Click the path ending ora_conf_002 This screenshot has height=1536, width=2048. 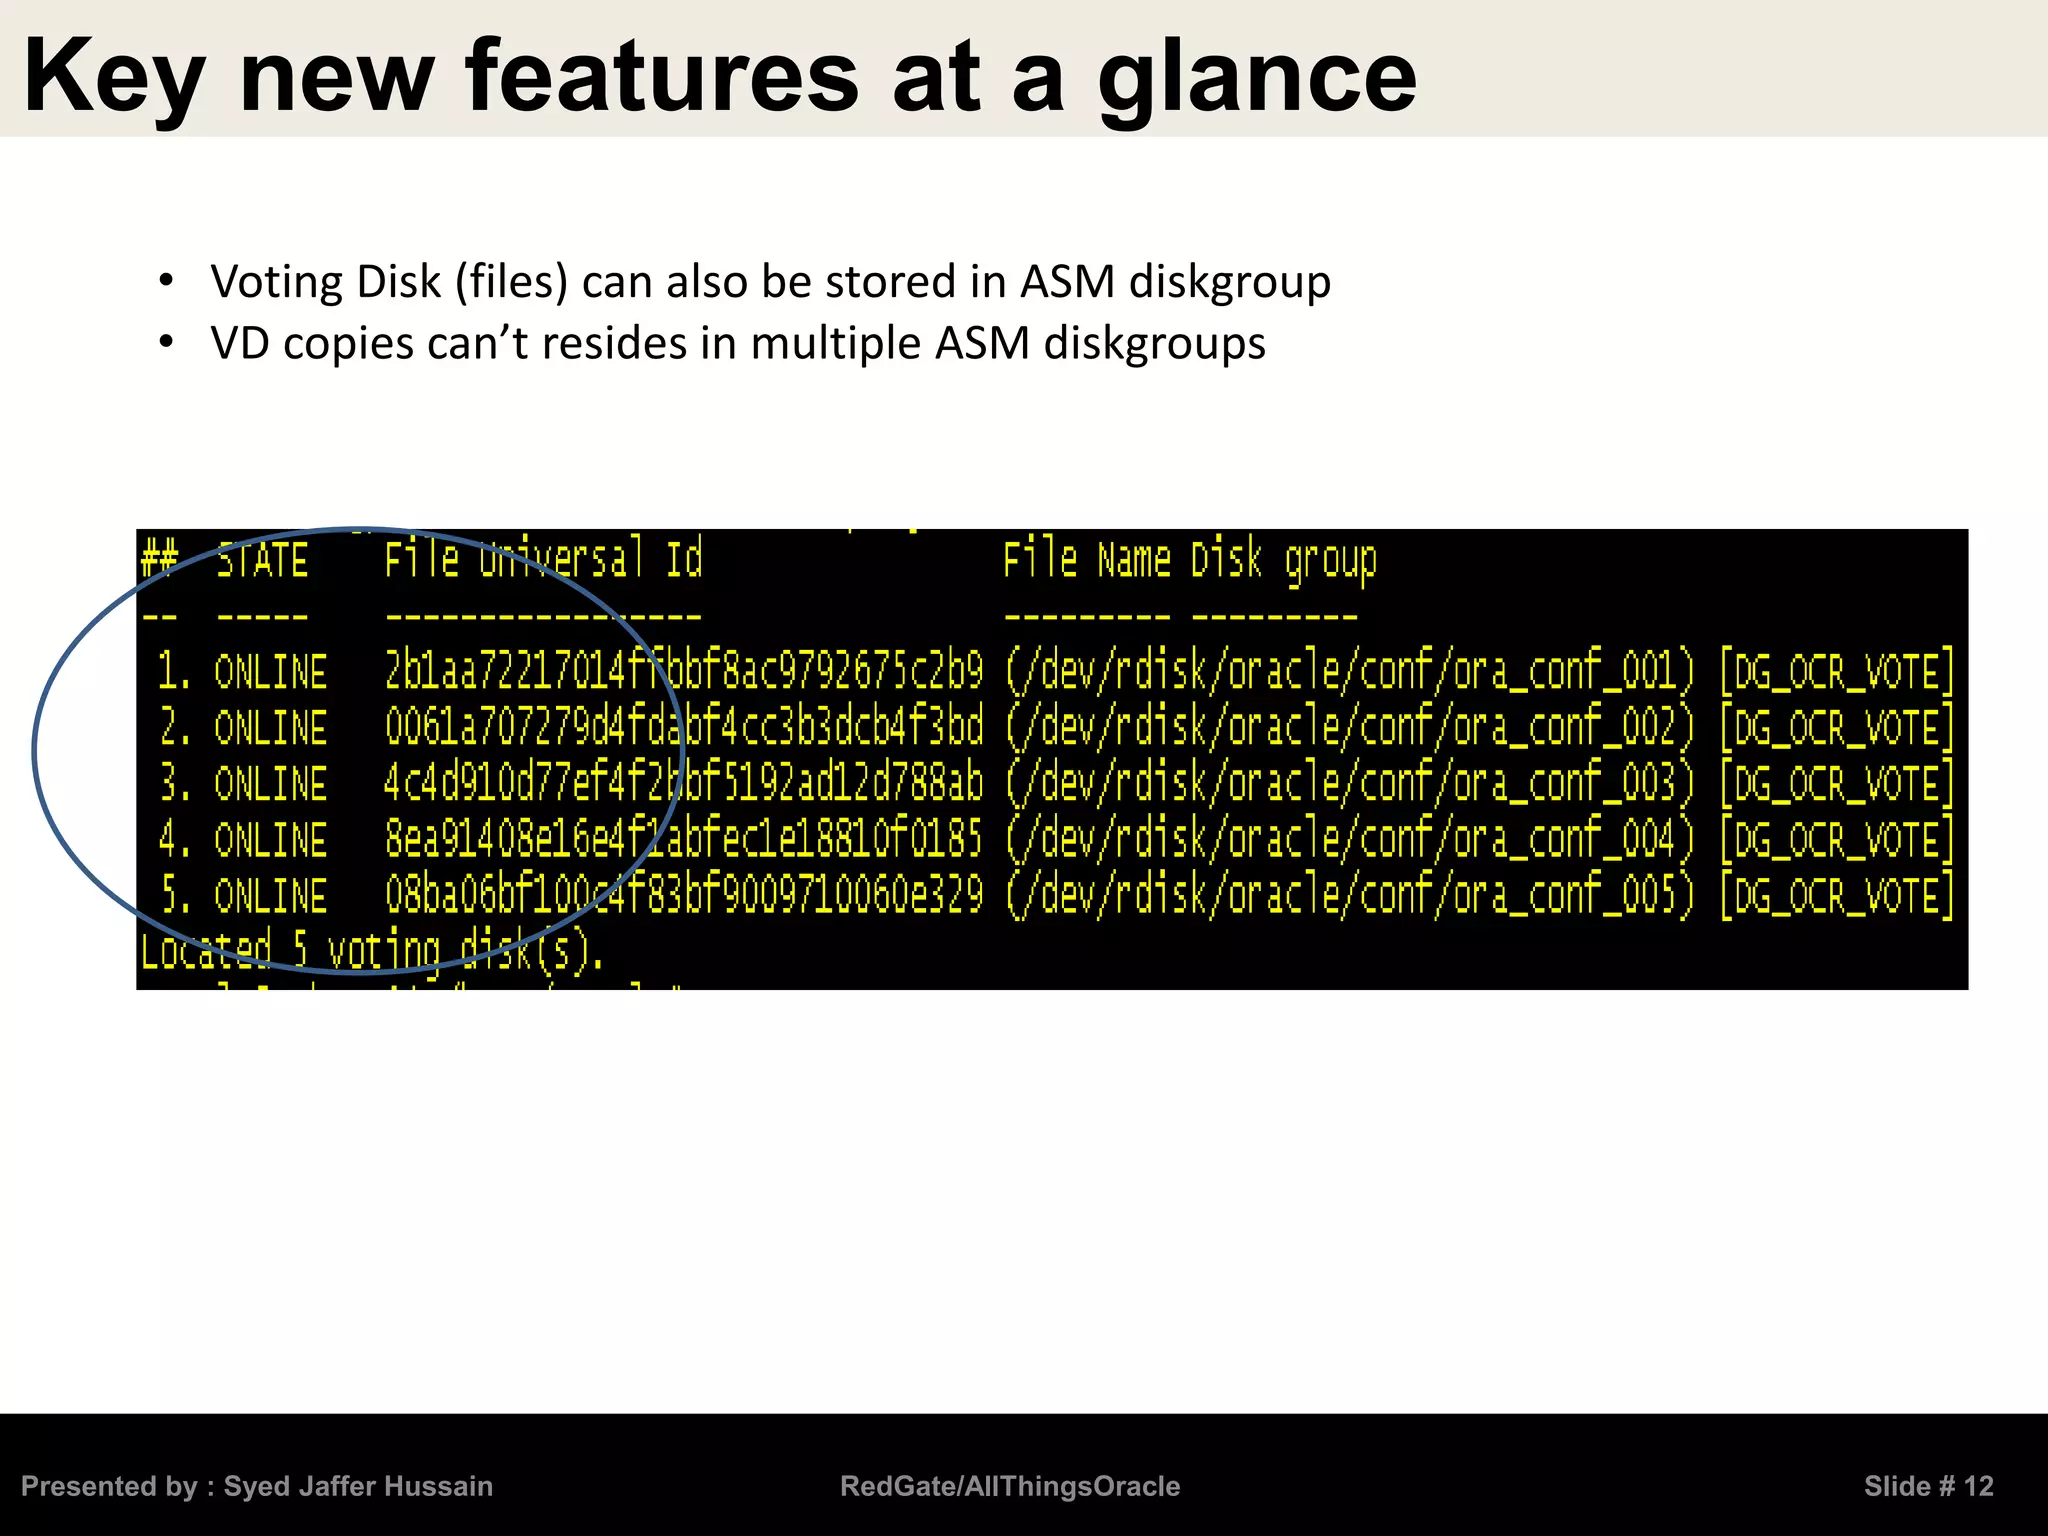coord(1350,727)
